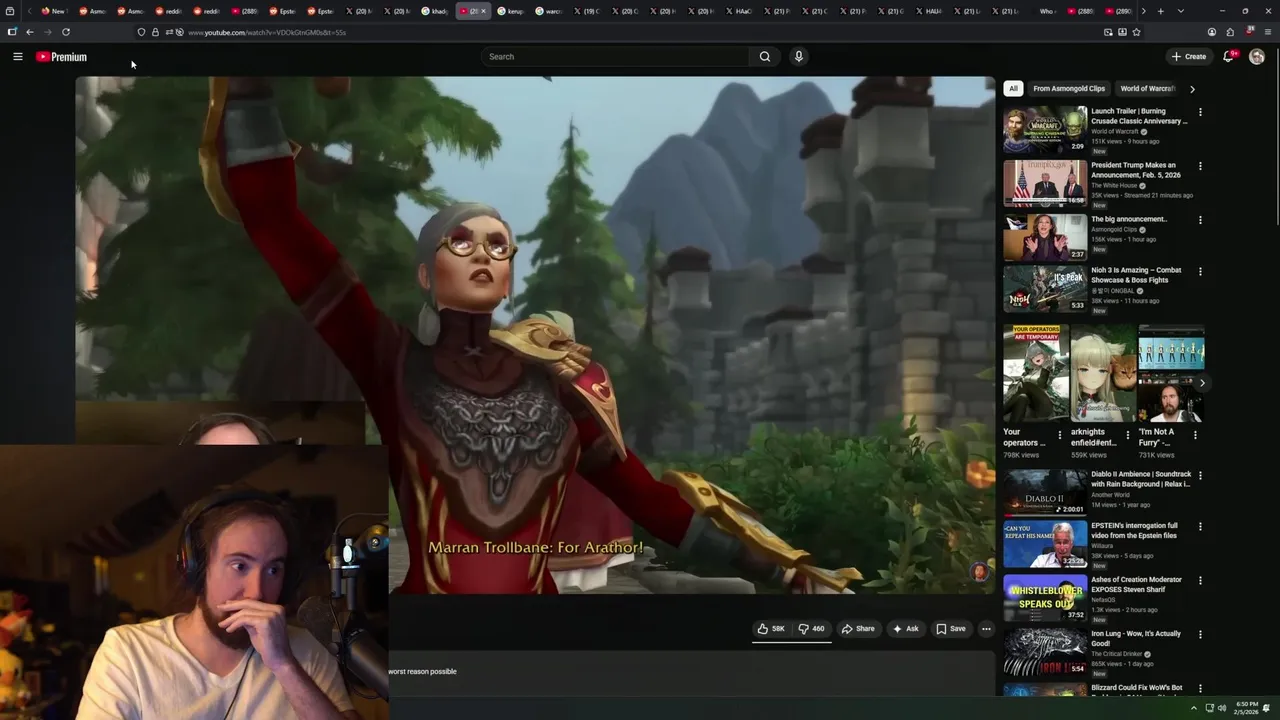
Task: Open Ashes of Creation Moderator EXPOSES title
Action: [1136, 584]
